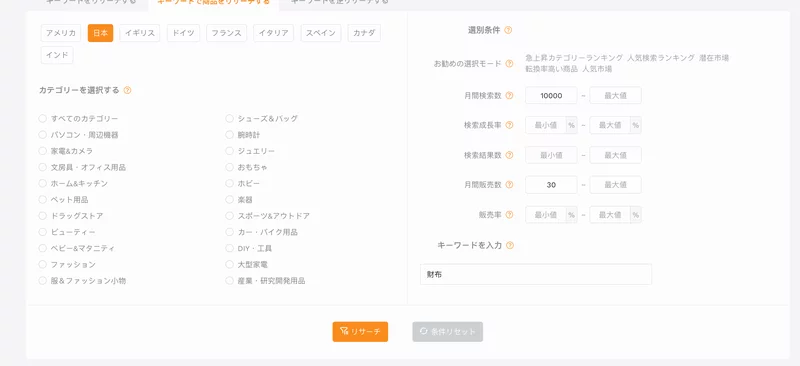This screenshot has height=366, width=800.
Task: Click the orange リサーチ button
Action: (x=360, y=332)
